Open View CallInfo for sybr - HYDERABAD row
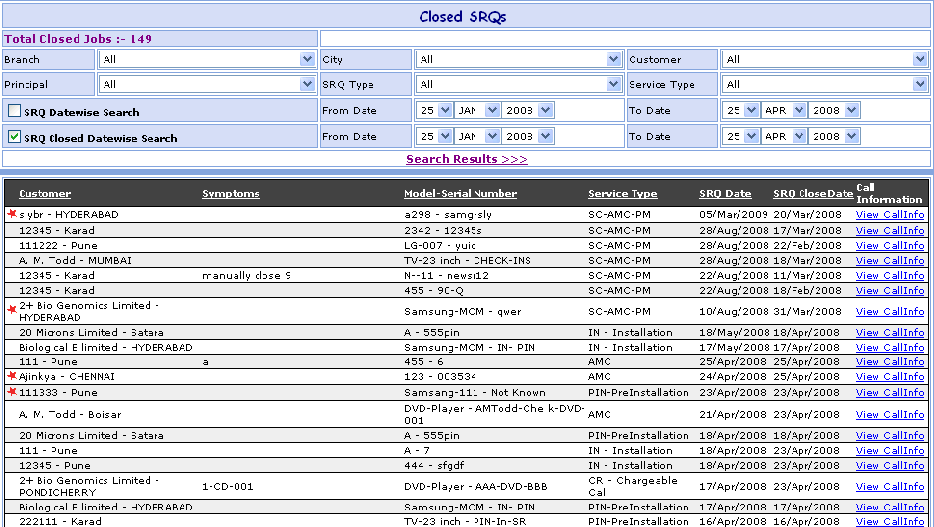Image resolution: width=934 pixels, height=527 pixels. point(889,215)
